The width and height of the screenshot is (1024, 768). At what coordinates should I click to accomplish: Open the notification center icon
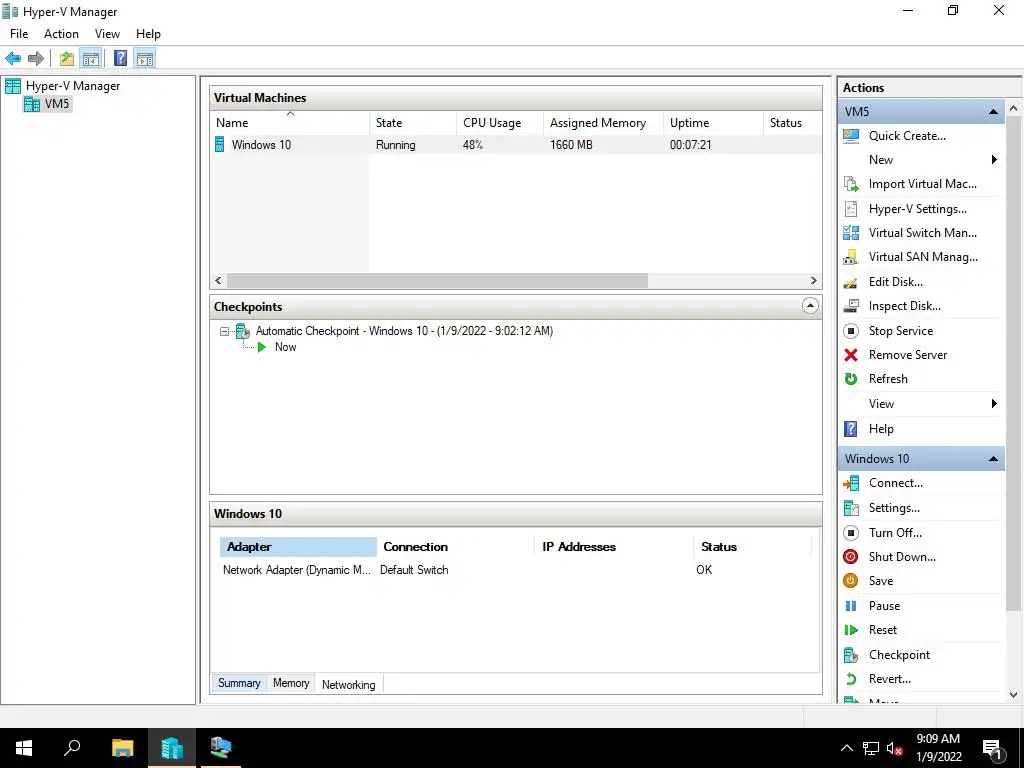[x=992, y=749]
